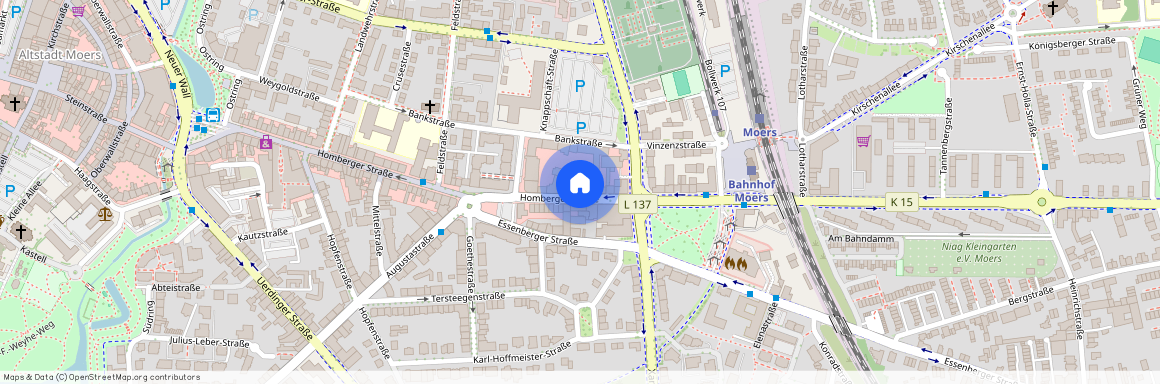Viewport: 1160px width, 384px height.
Task: Select the courthouse scales icon
Action: coord(104,215)
